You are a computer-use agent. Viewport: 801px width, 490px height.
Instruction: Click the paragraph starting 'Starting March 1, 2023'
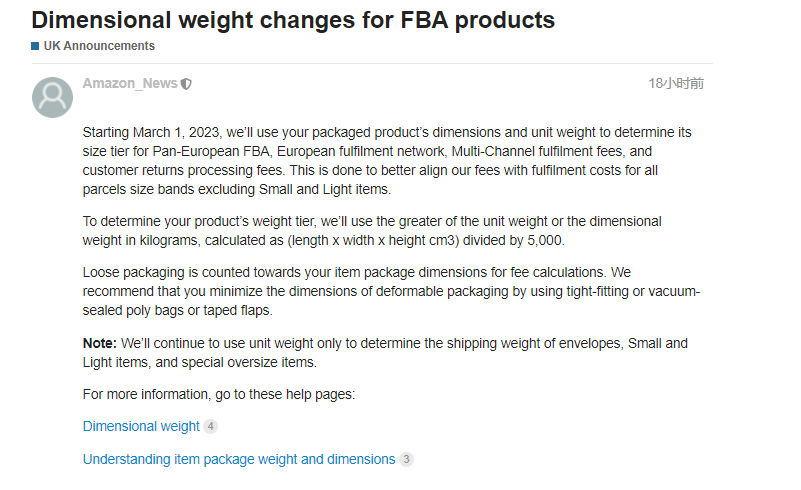click(385, 161)
